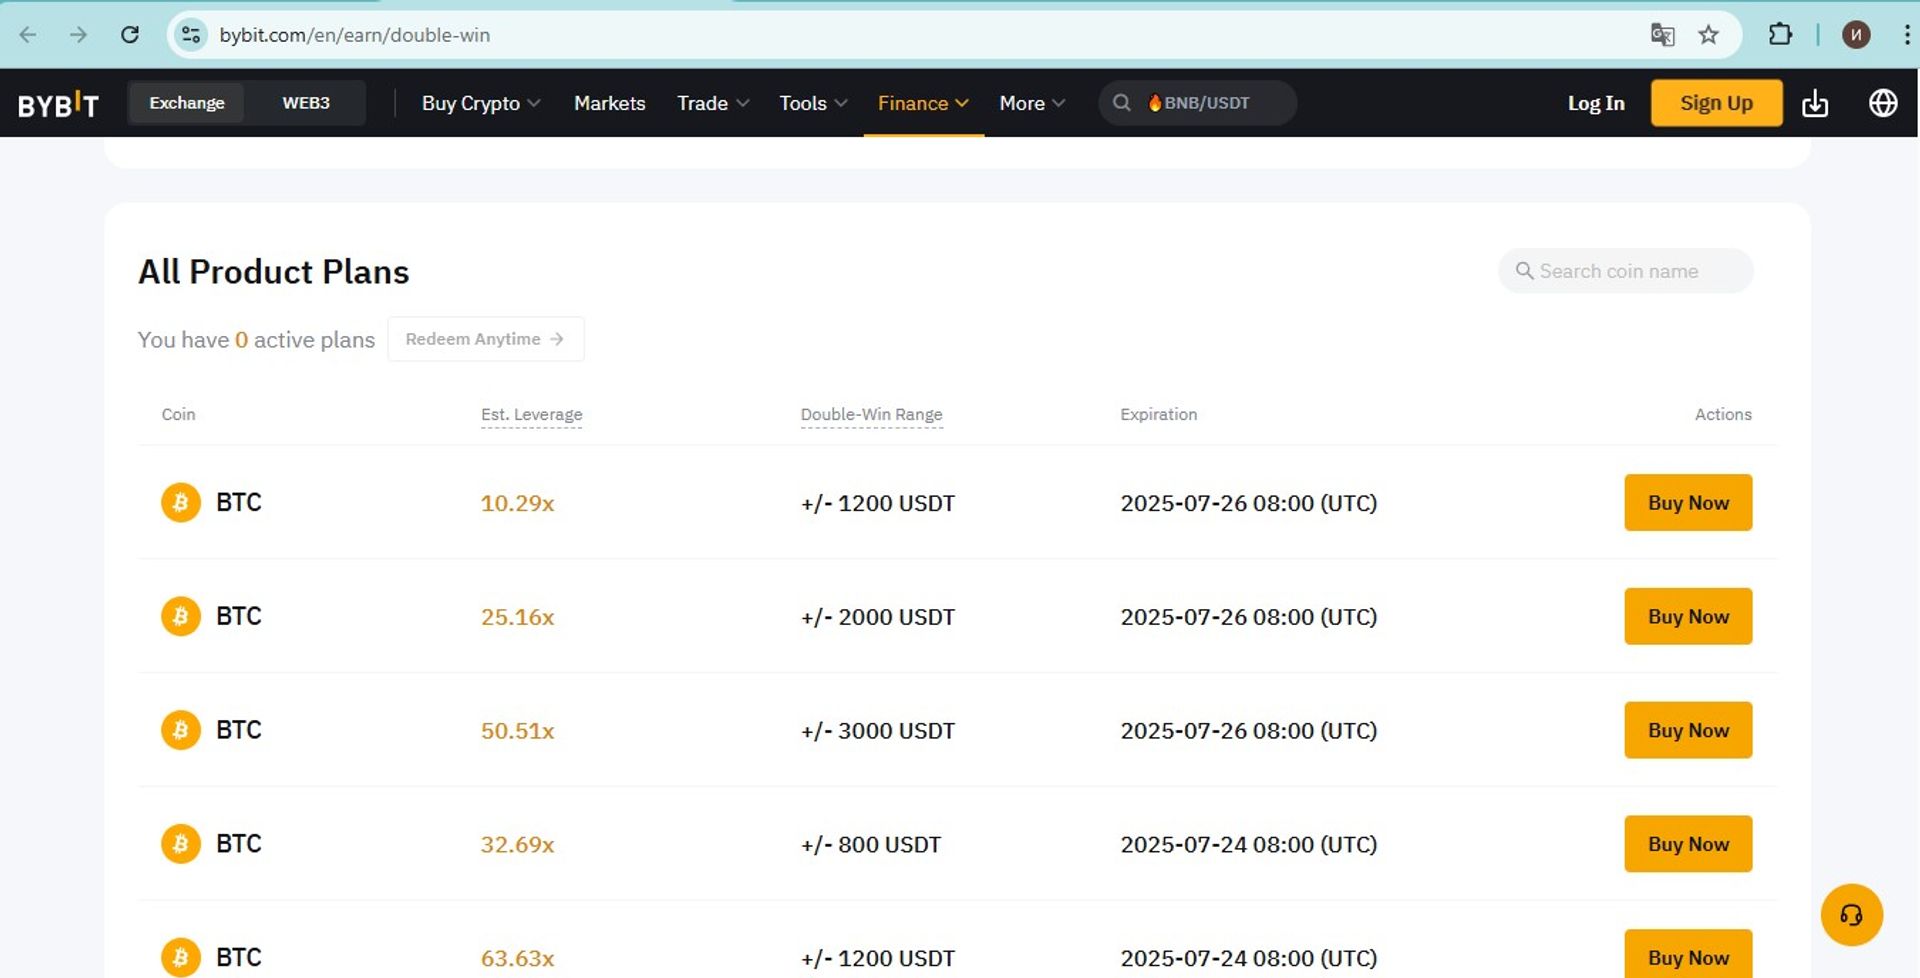The height and width of the screenshot is (978, 1920).
Task: Click the 32.69x leverage value
Action: tap(517, 845)
